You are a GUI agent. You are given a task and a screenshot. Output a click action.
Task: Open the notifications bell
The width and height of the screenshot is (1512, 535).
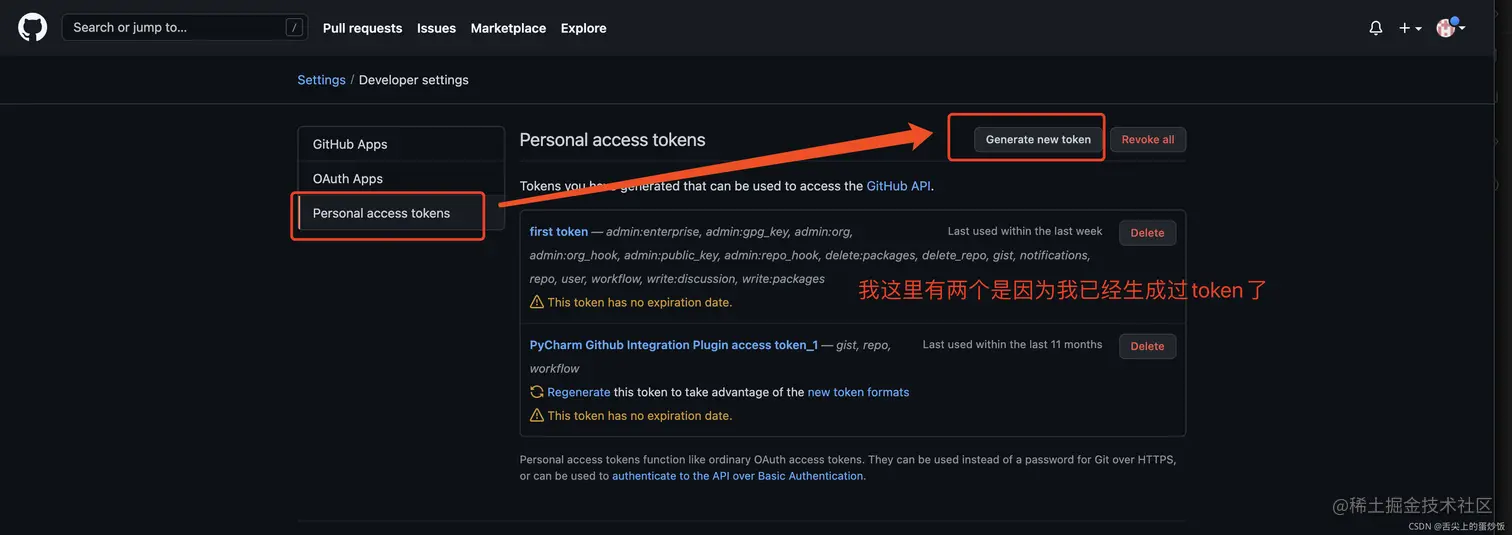coord(1376,28)
